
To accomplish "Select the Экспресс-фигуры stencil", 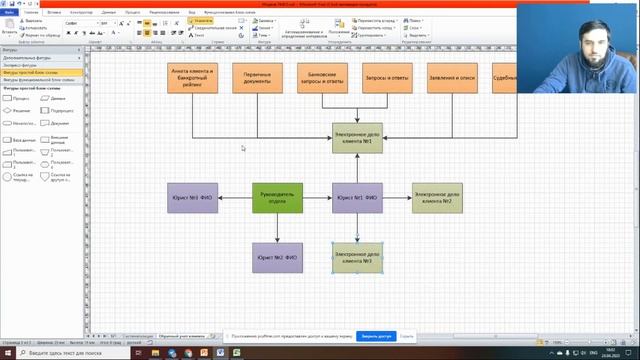I will (42, 65).
